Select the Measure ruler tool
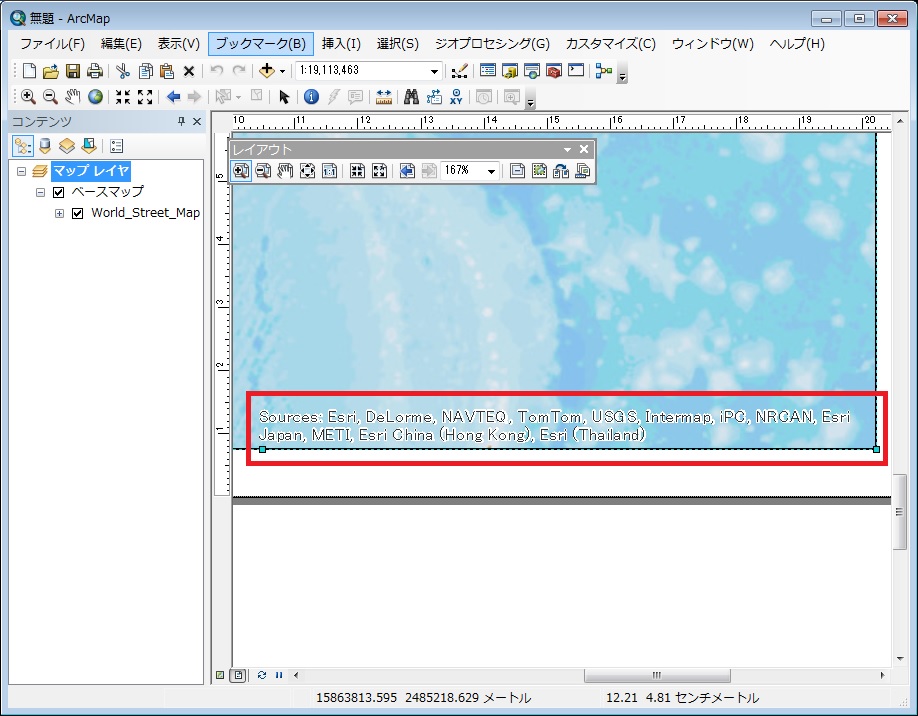The height and width of the screenshot is (716, 918). click(383, 97)
